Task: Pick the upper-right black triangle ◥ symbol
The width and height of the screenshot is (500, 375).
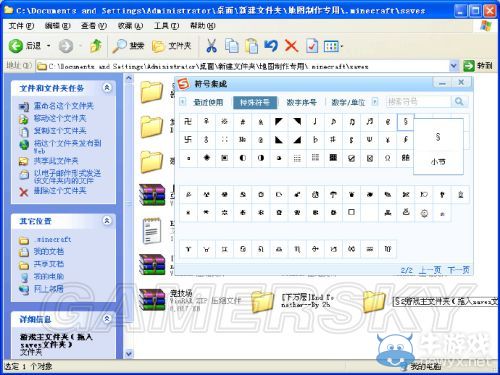Action: click(297, 122)
